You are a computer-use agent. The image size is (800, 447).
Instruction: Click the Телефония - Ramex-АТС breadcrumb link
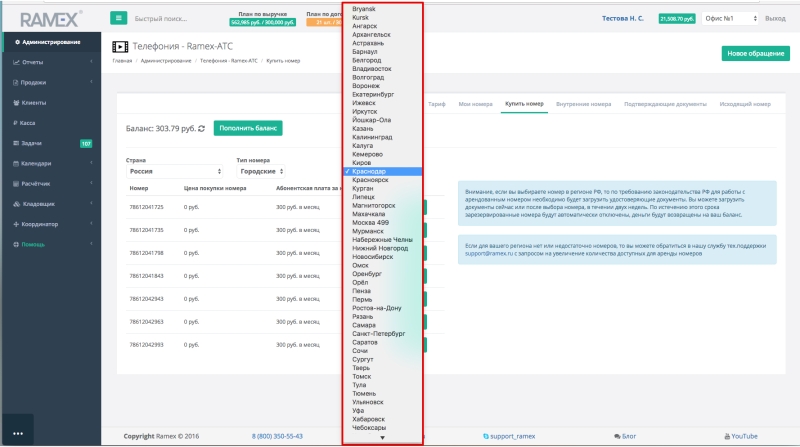229,61
